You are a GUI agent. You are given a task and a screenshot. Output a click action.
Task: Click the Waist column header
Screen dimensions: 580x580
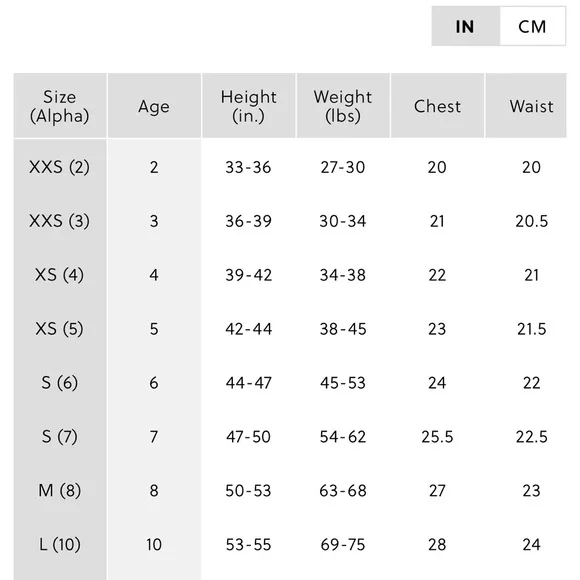(531, 106)
